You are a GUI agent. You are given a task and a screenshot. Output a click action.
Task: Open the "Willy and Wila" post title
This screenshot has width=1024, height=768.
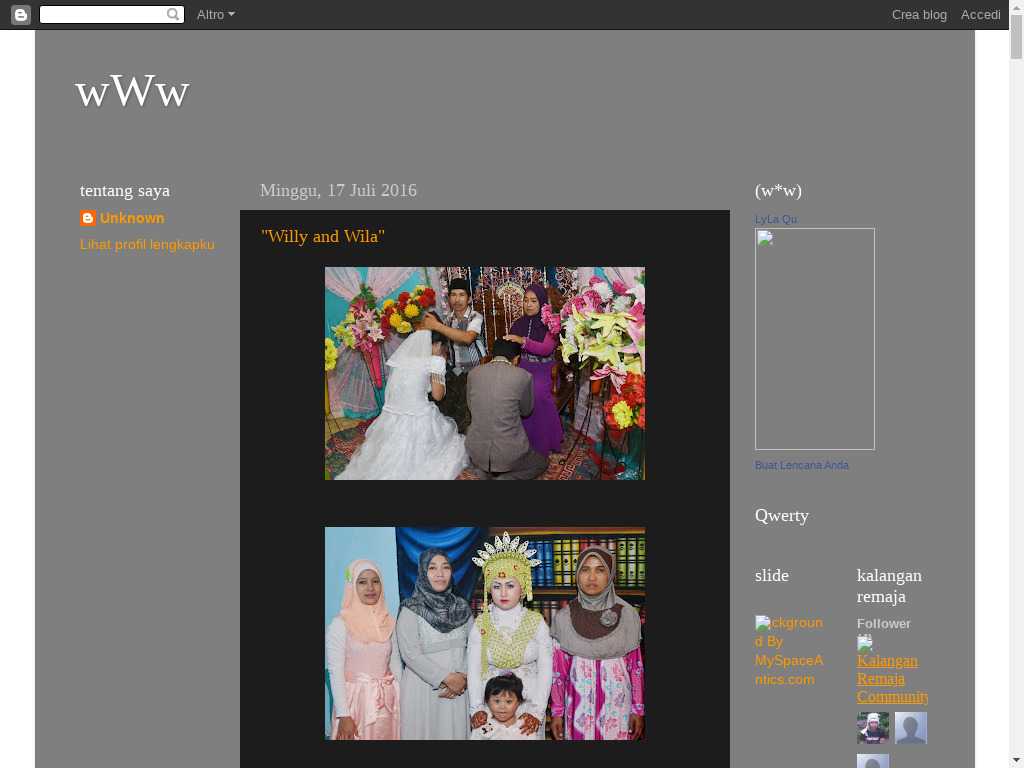tap(323, 237)
